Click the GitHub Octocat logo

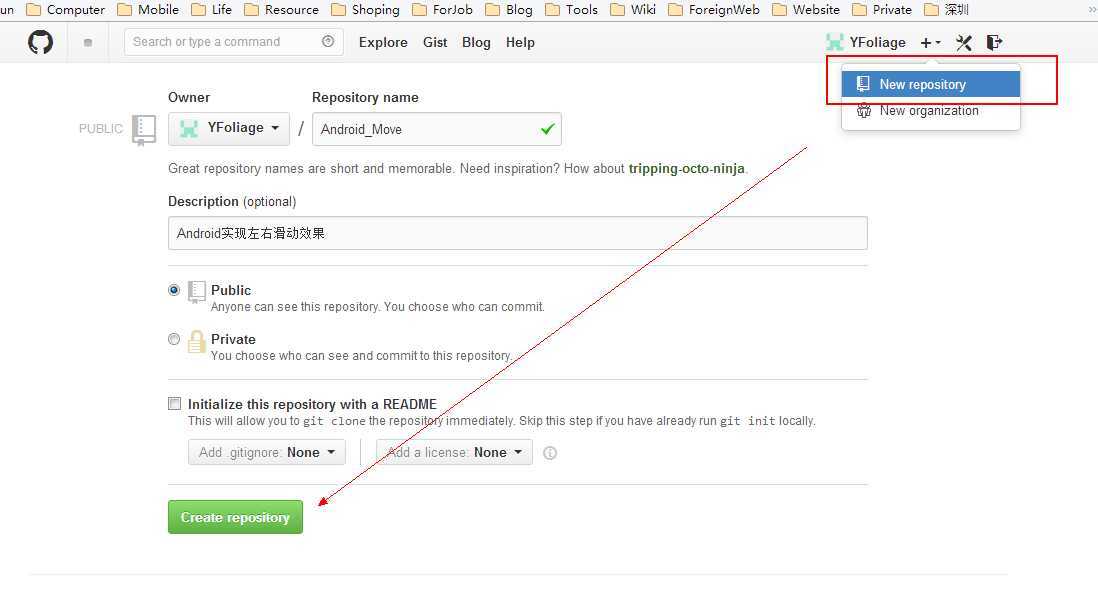click(40, 42)
